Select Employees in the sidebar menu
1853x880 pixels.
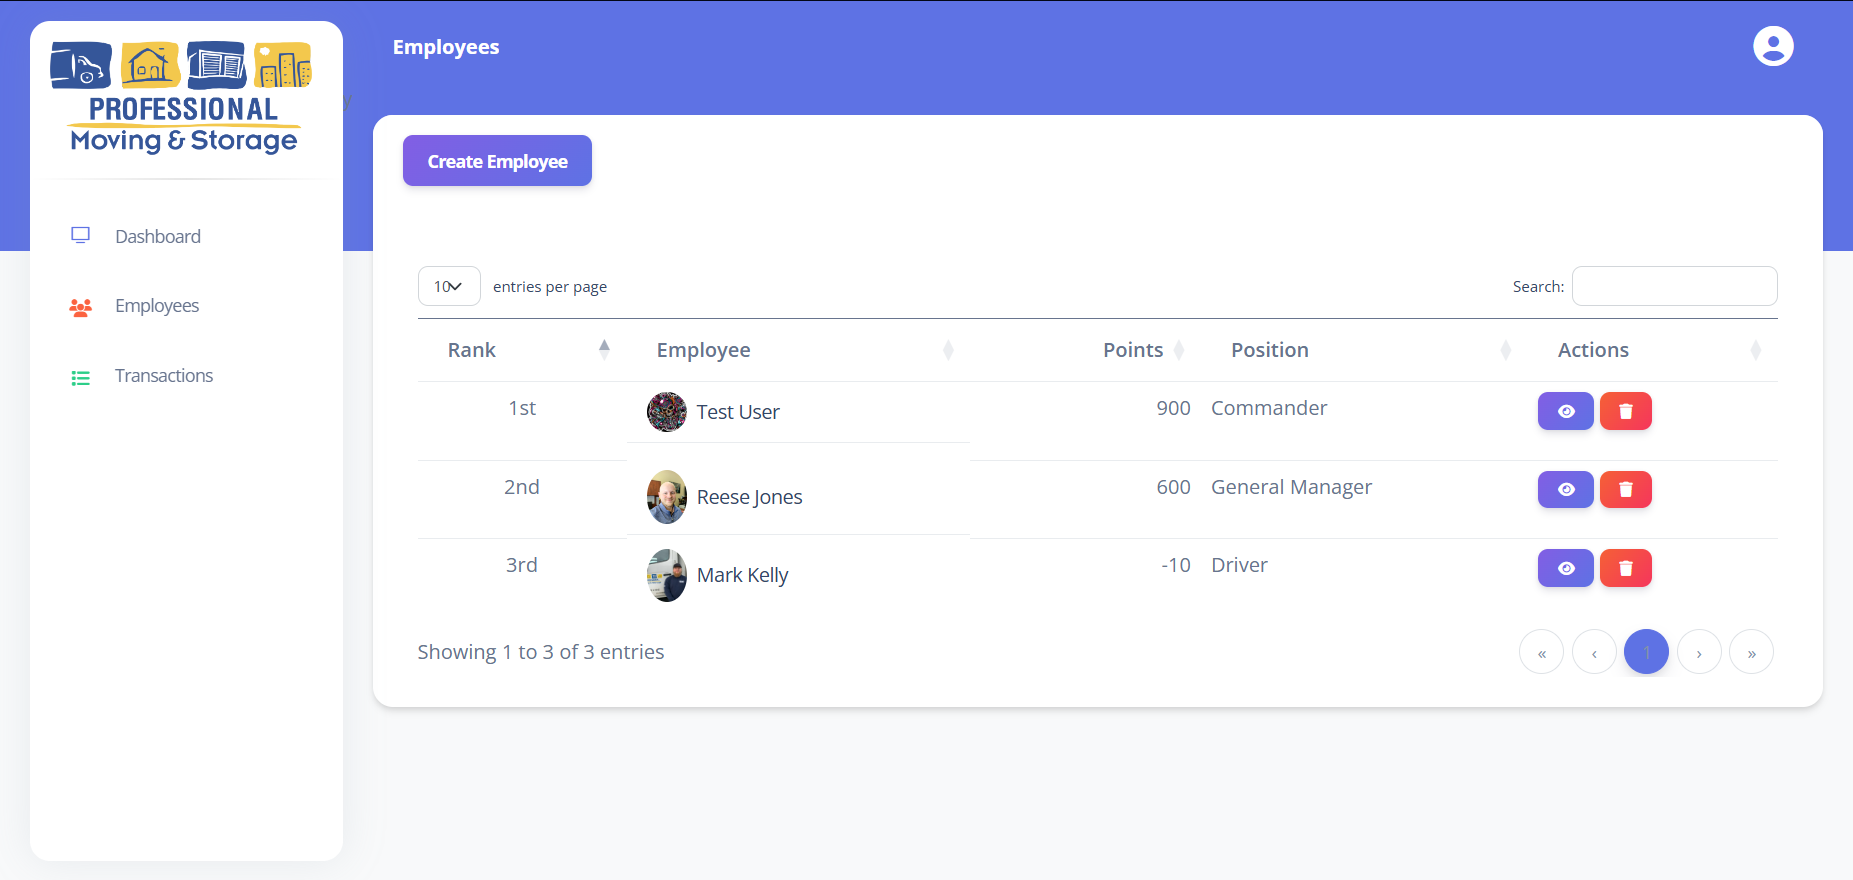pos(156,306)
